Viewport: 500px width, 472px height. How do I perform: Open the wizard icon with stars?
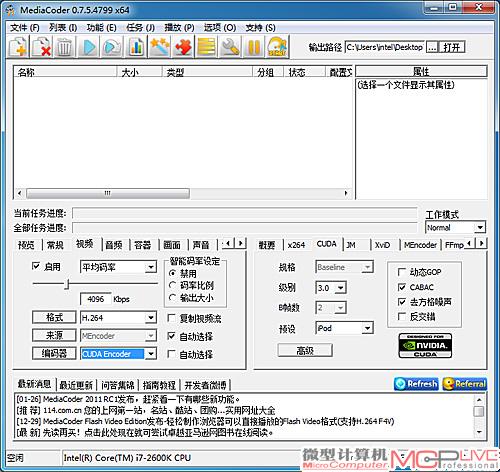pyautogui.click(x=159, y=47)
